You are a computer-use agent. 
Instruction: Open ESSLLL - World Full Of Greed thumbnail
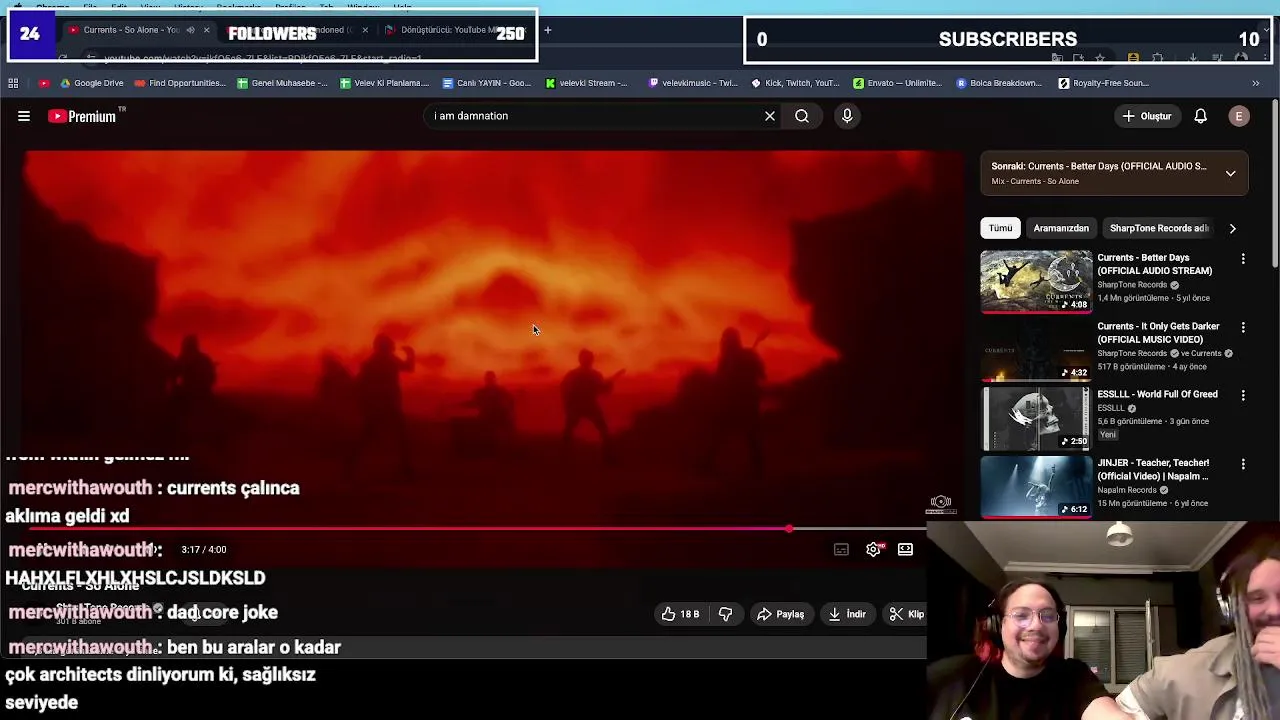coord(1036,418)
